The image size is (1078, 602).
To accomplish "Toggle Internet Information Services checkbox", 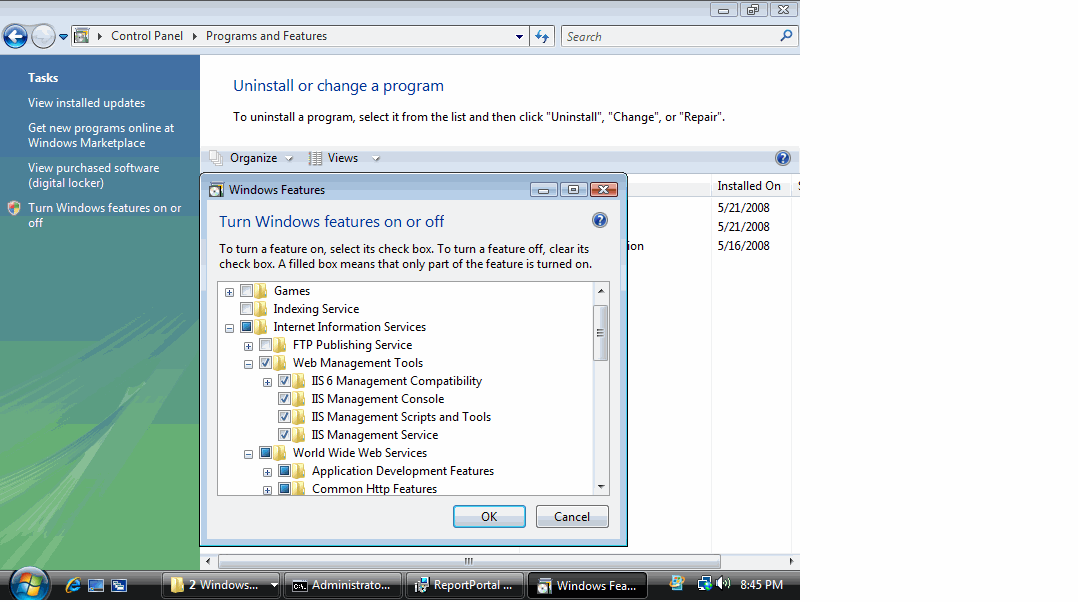I will pos(246,326).
